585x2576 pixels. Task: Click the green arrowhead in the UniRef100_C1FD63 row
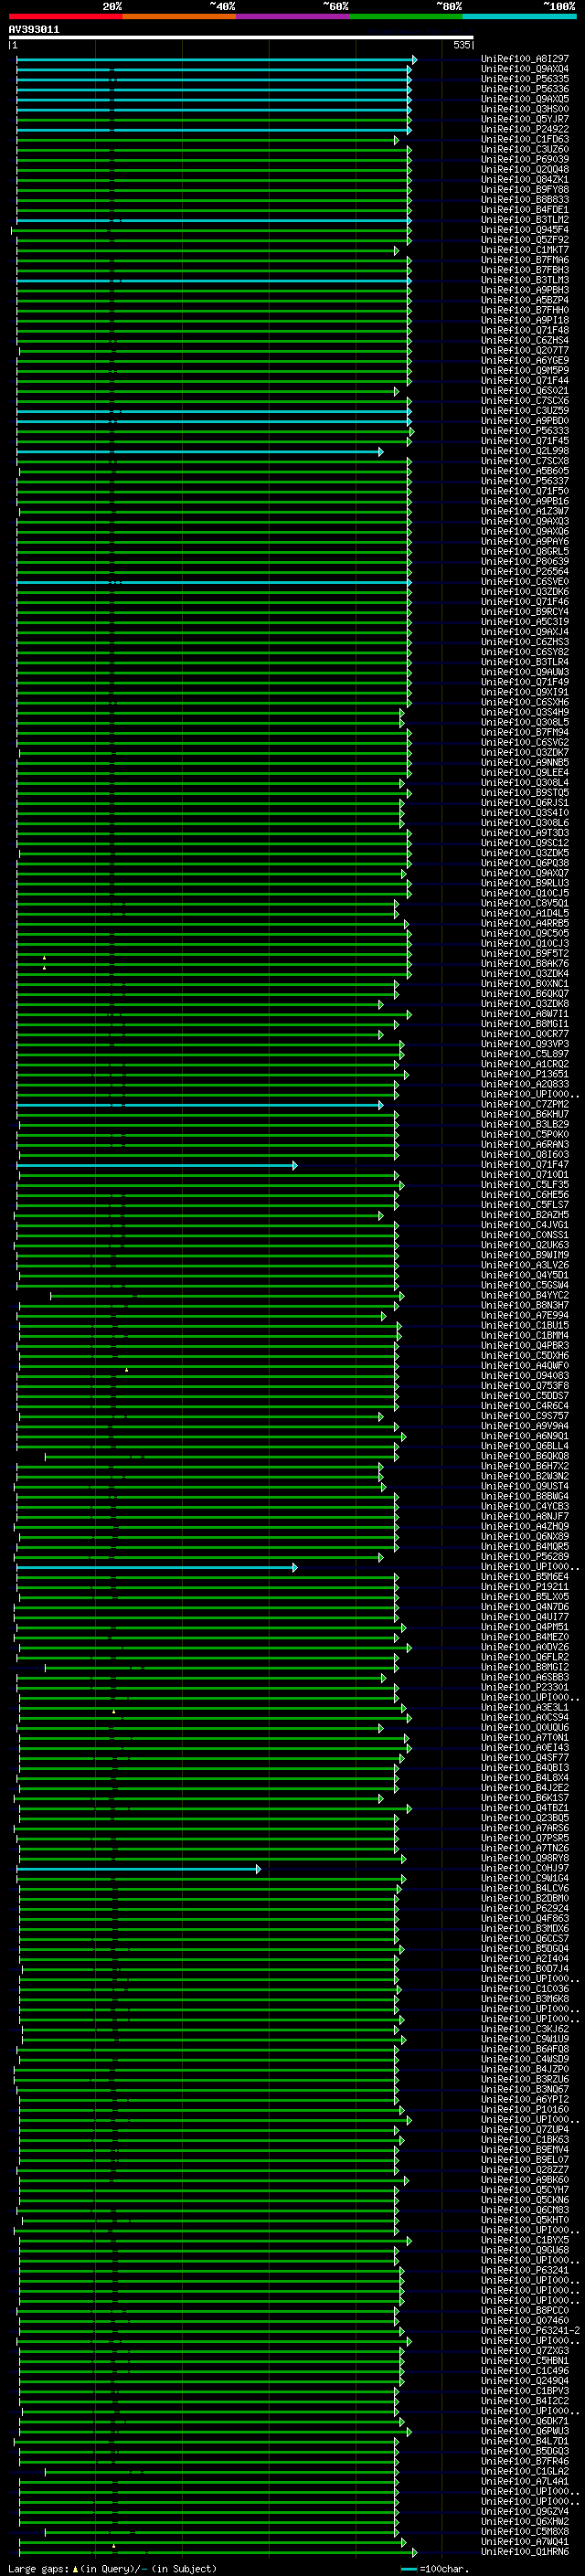(x=396, y=140)
